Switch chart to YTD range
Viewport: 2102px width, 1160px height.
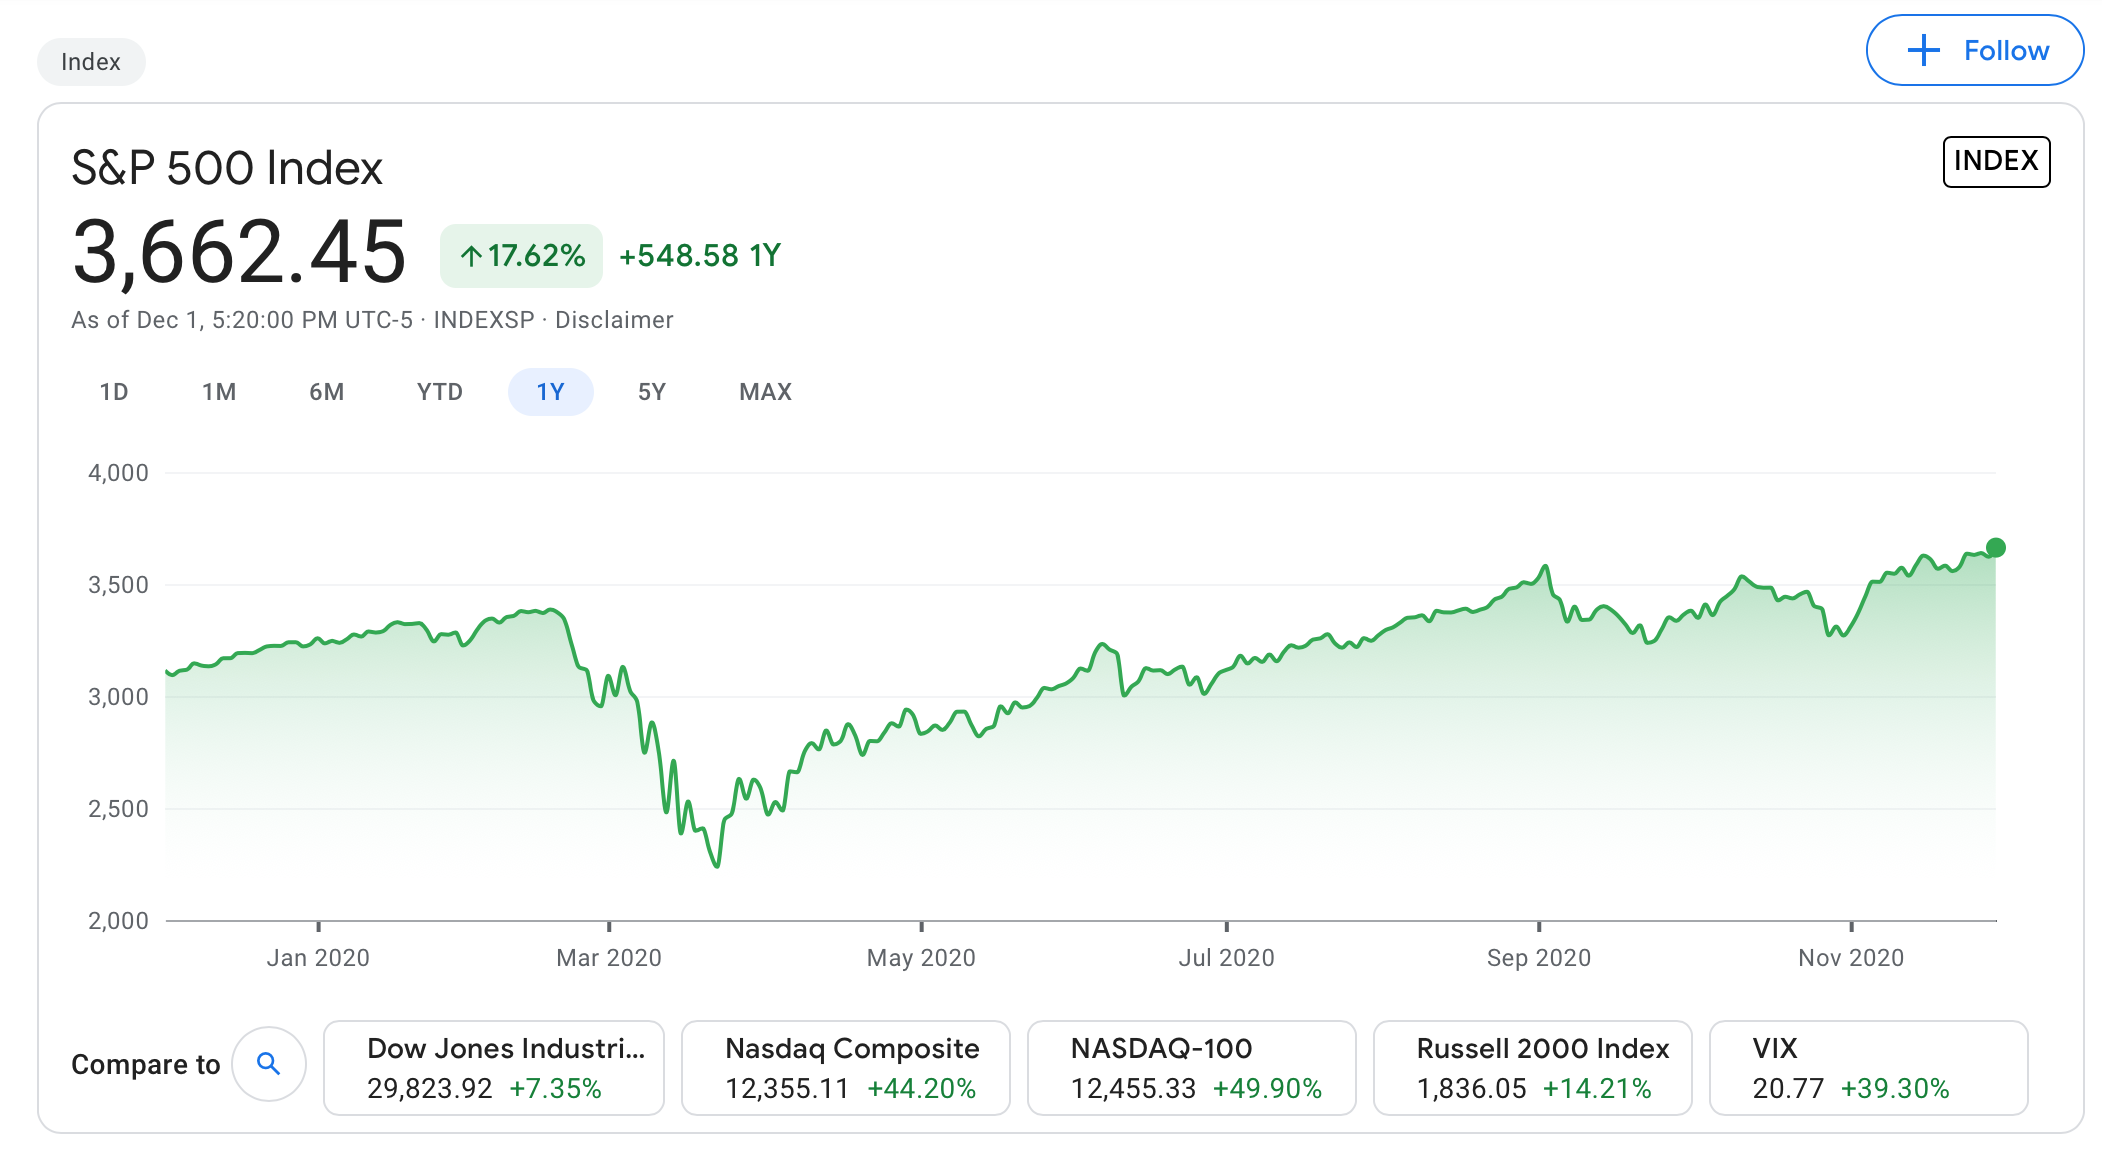click(440, 392)
